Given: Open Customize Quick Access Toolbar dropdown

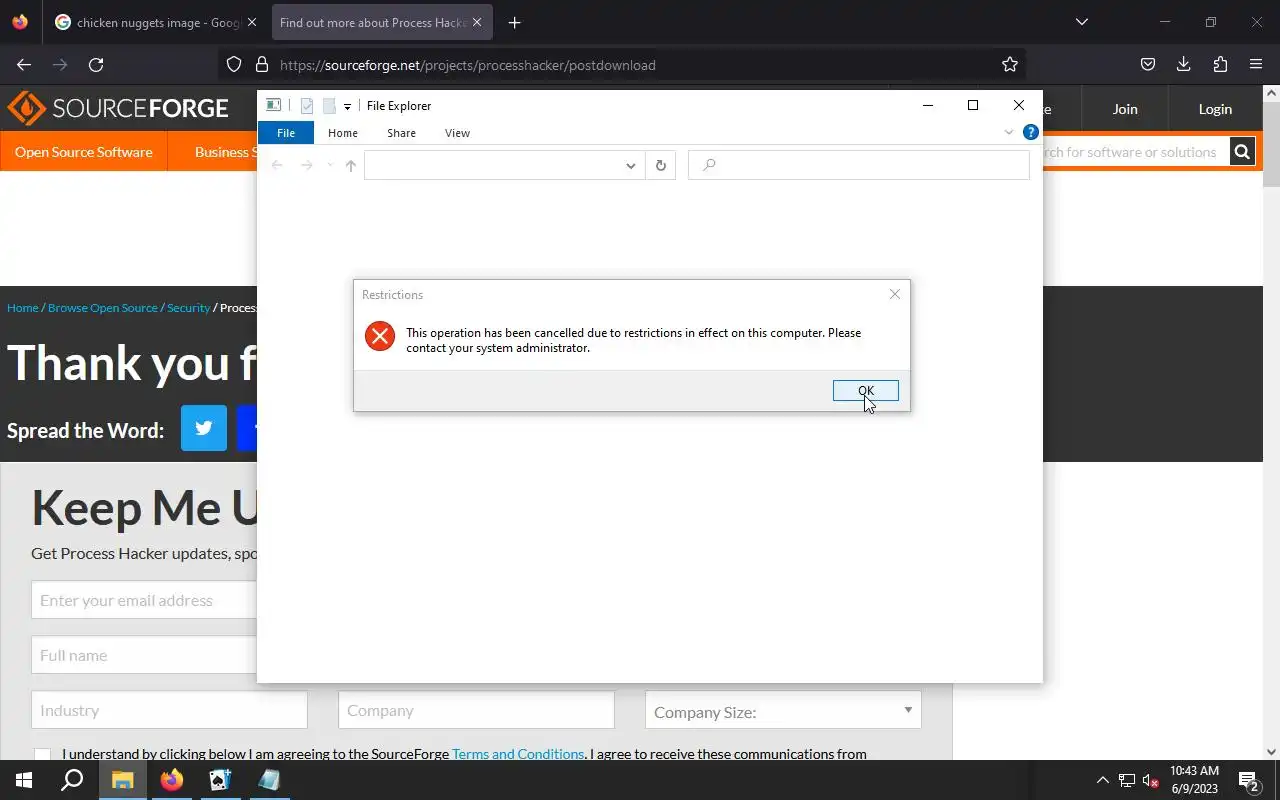Looking at the screenshot, I should (347, 106).
